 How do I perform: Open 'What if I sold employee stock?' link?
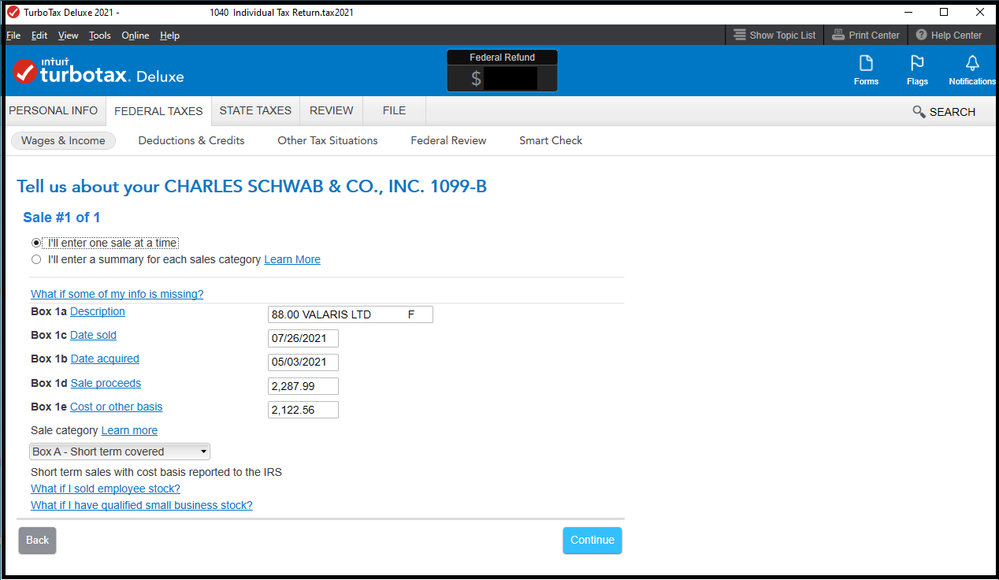(106, 489)
